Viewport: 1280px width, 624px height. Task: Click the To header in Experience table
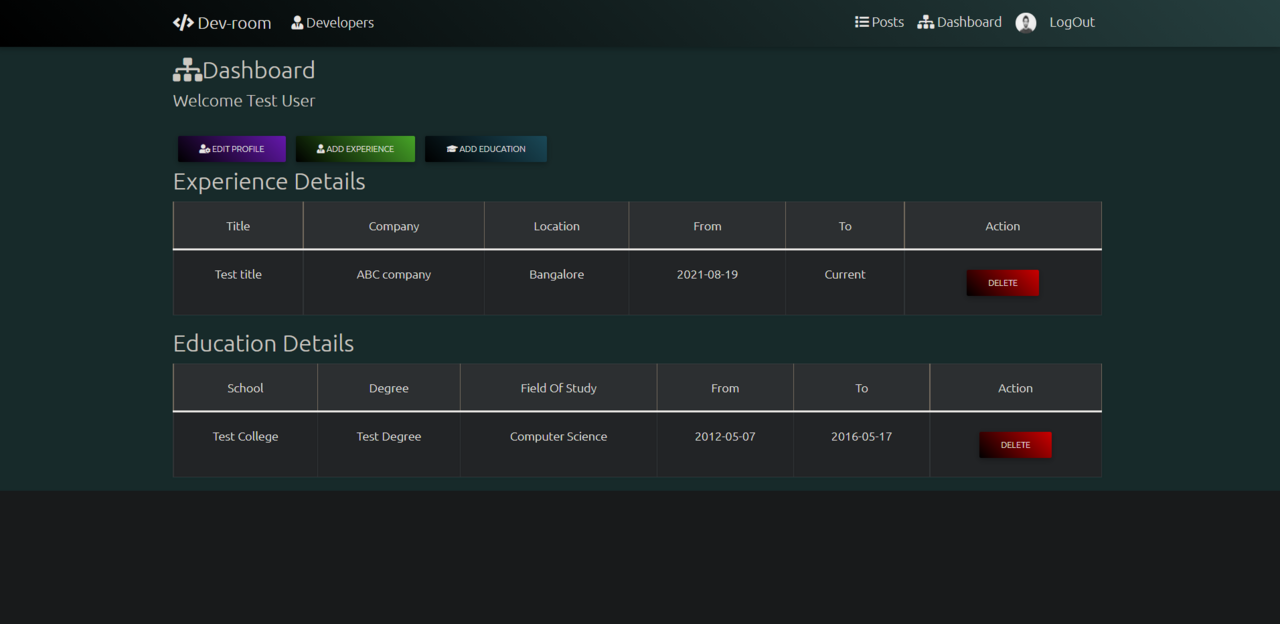coord(845,226)
